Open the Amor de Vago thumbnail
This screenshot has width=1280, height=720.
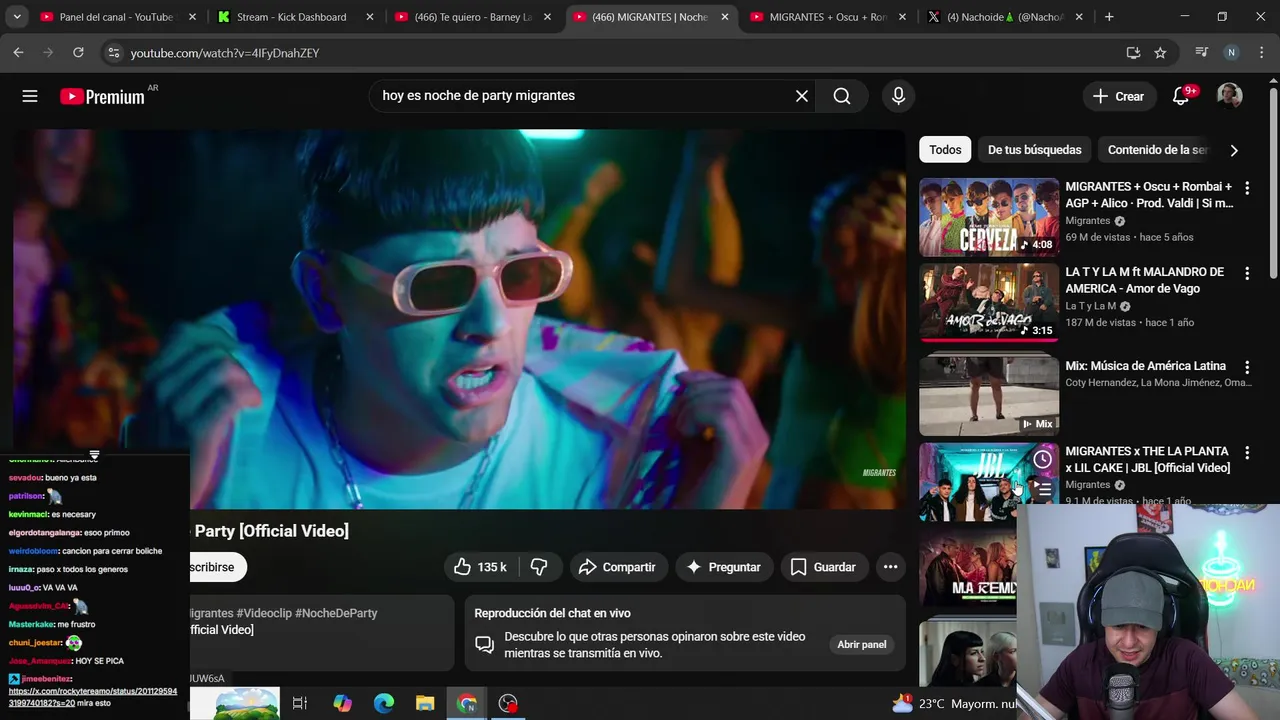tap(989, 302)
